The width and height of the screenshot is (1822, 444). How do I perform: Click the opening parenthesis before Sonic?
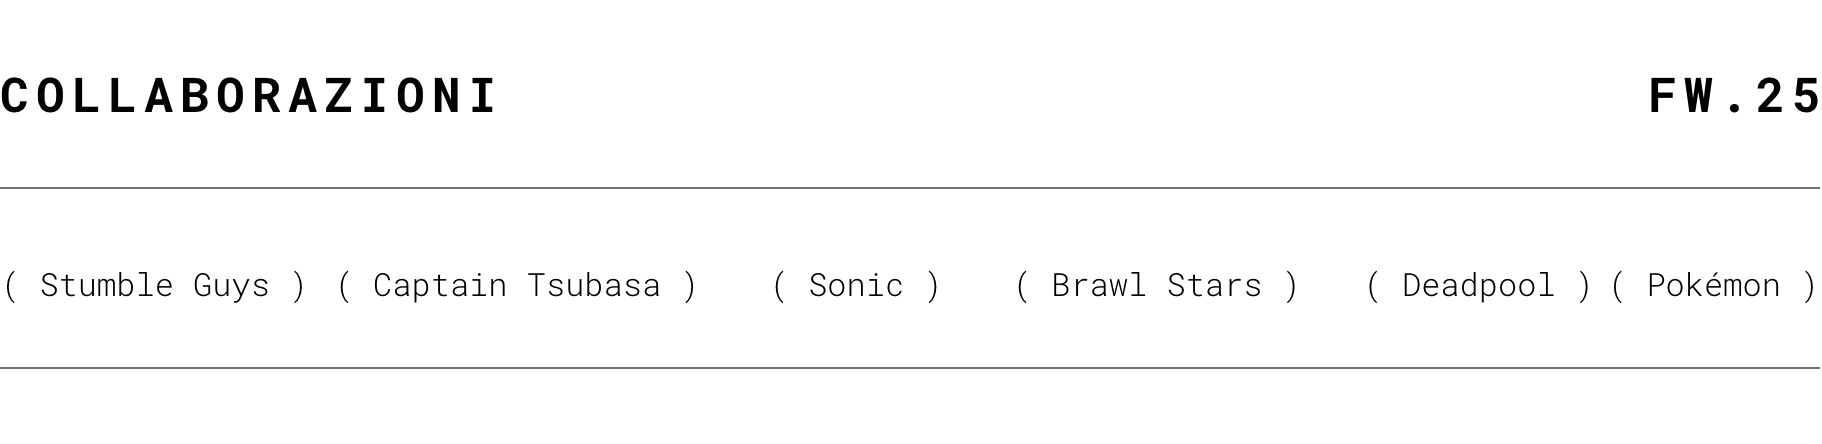780,286
